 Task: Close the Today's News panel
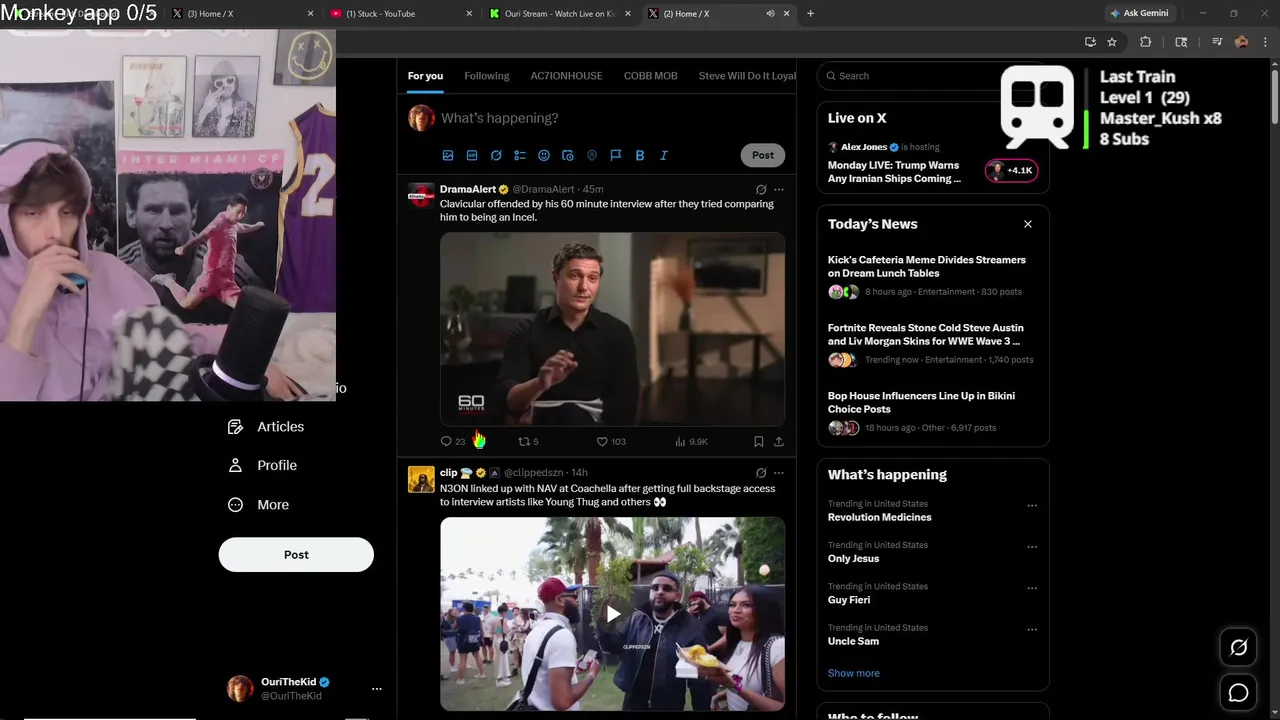[x=1028, y=224]
